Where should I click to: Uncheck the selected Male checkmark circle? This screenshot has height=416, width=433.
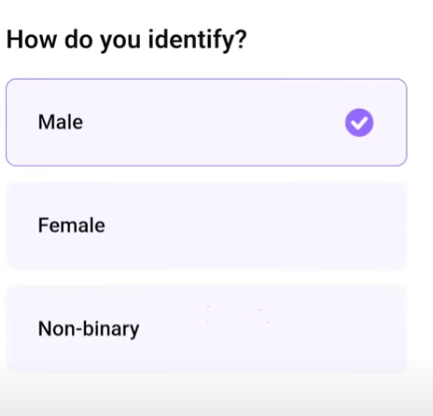click(359, 122)
